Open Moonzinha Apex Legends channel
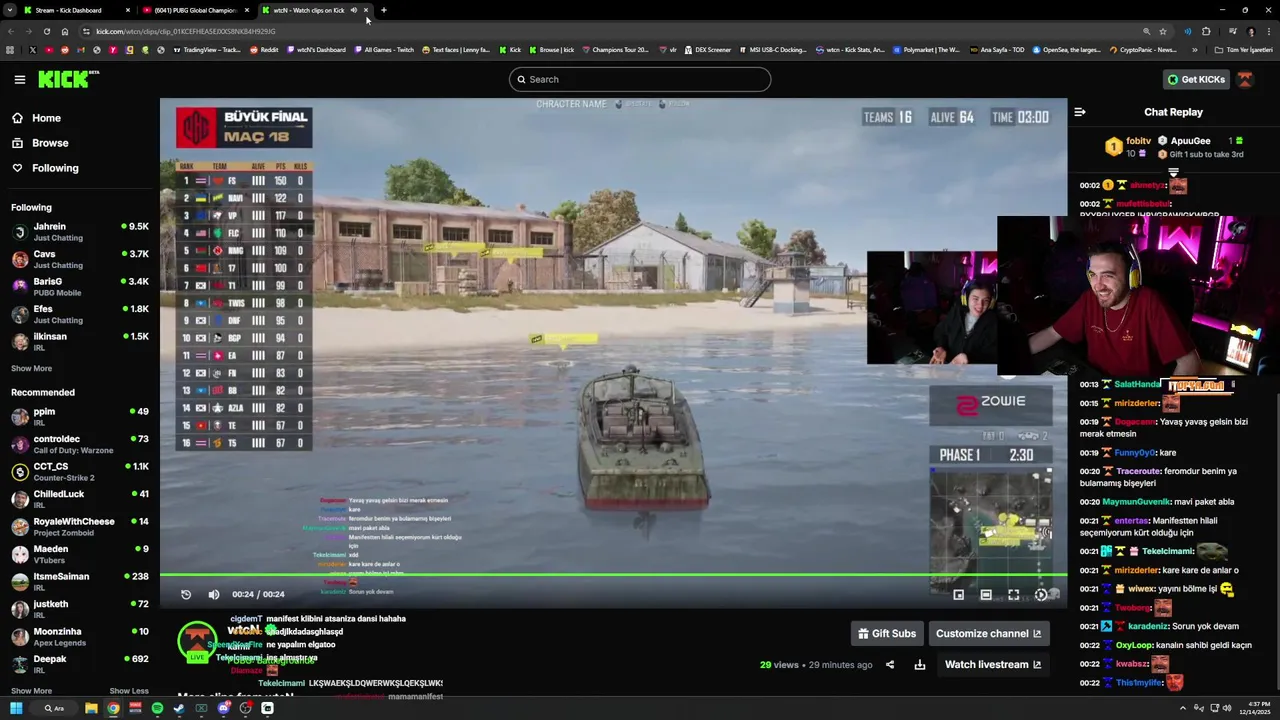Screen dimensions: 1280x720 click(x=80, y=636)
